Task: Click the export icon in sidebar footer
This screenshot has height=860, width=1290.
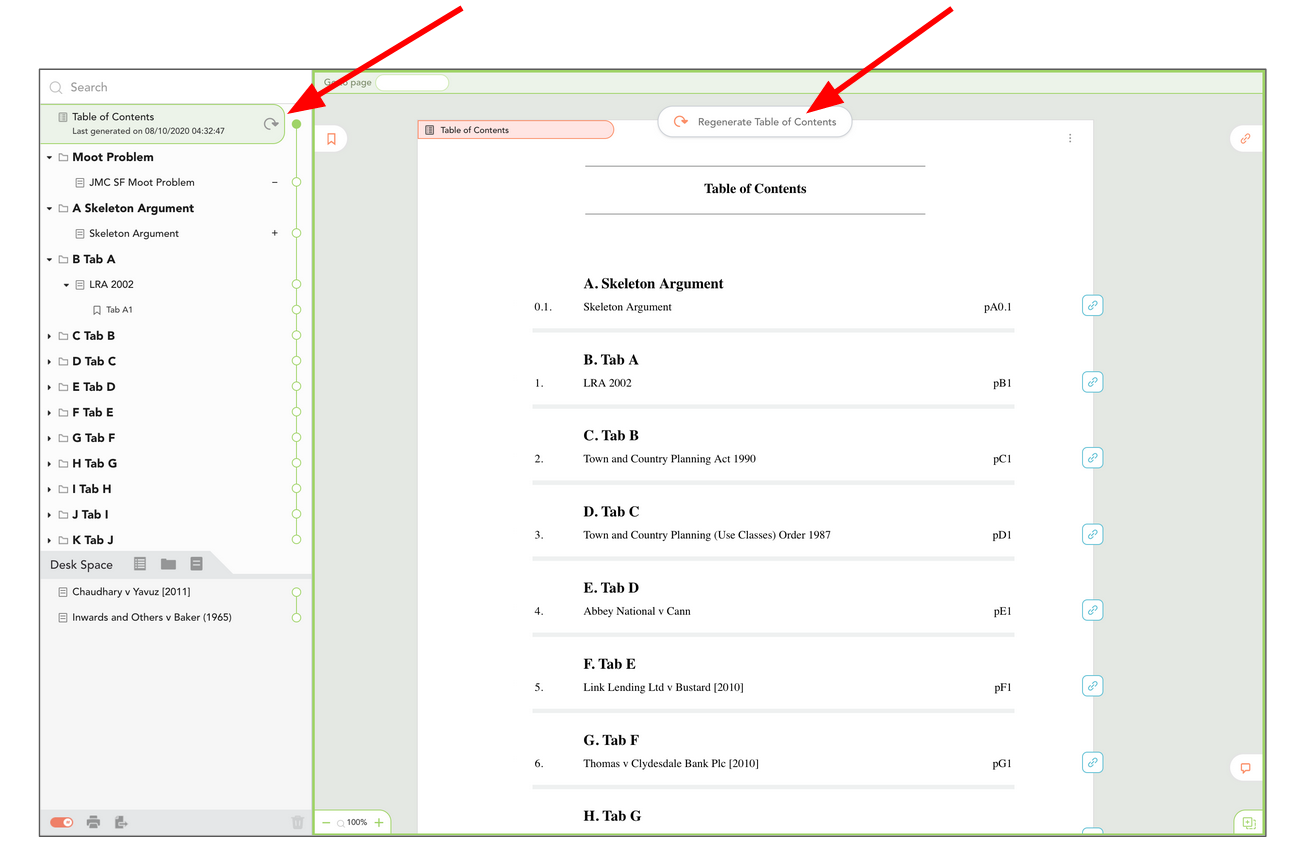Action: click(121, 822)
